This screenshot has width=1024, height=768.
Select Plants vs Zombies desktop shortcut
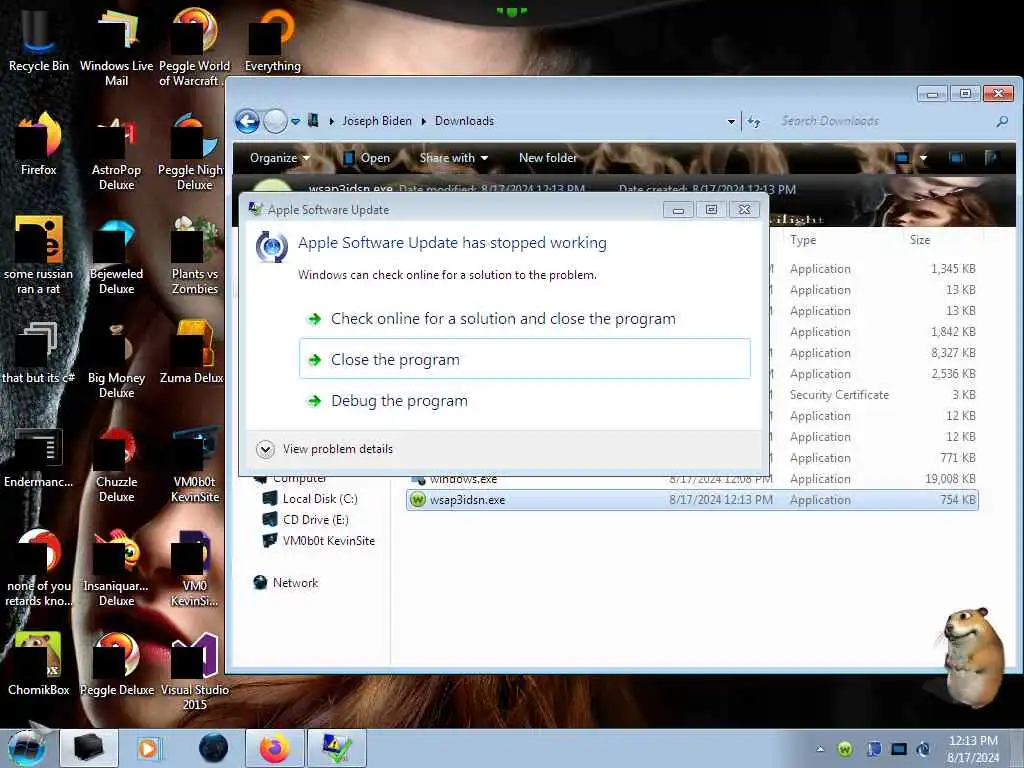195,256
